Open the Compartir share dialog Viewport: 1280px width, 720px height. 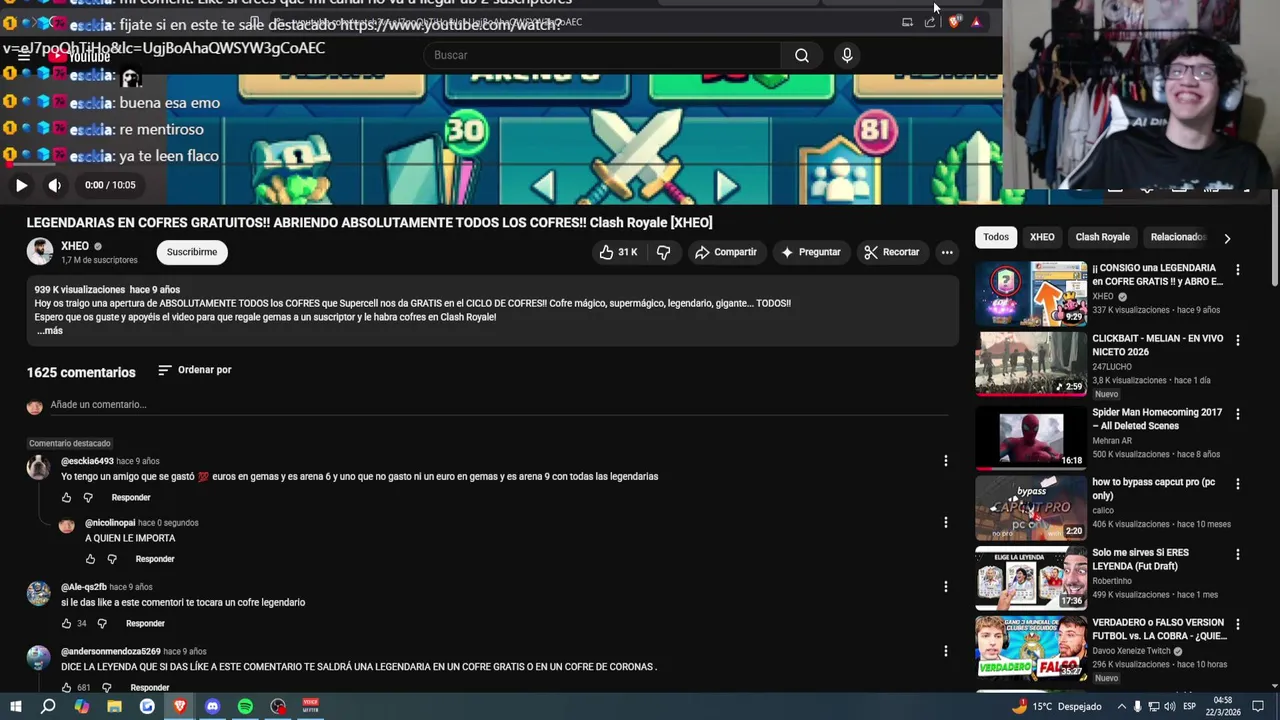726,252
